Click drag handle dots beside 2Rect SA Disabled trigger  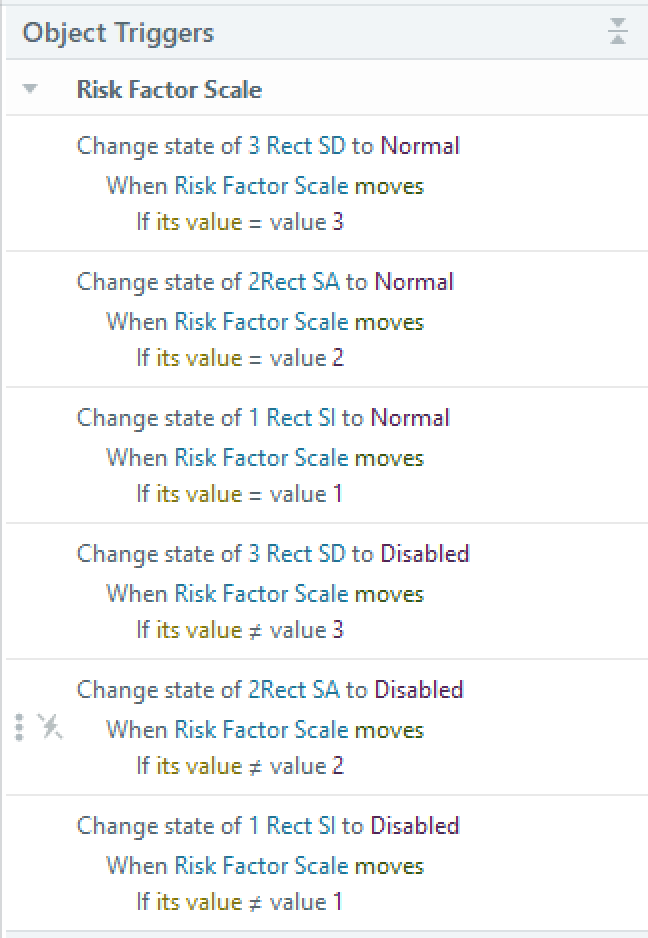[x=19, y=728]
